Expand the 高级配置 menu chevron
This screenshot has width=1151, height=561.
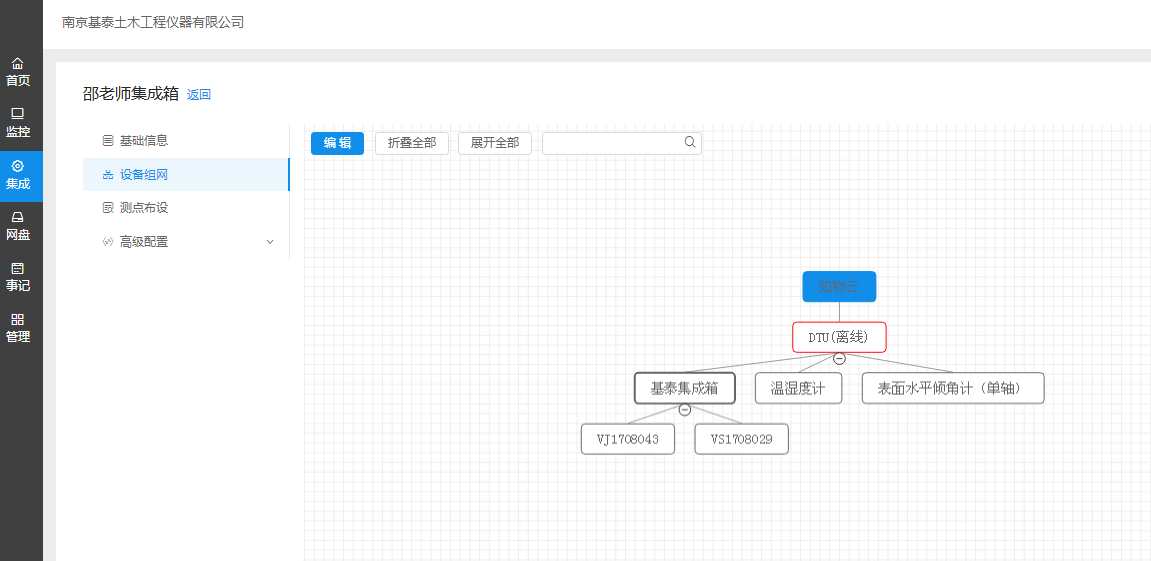coord(270,242)
